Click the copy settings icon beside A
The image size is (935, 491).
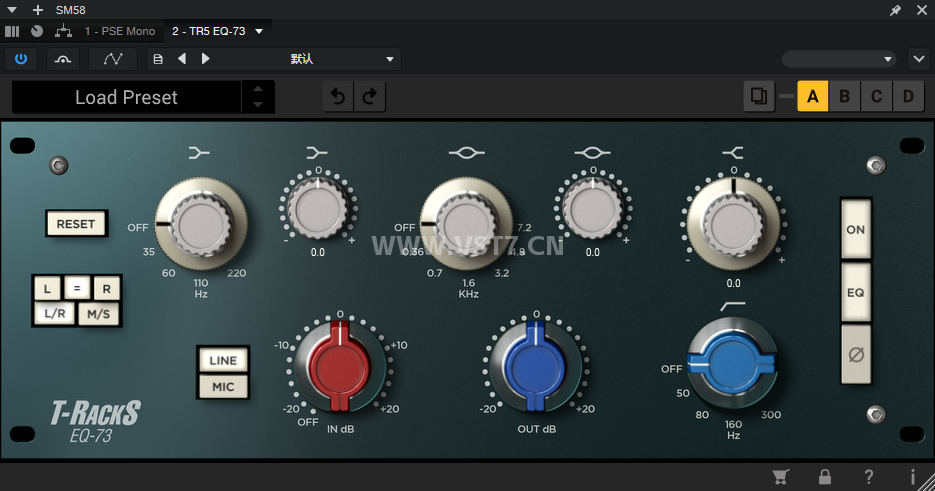759,96
